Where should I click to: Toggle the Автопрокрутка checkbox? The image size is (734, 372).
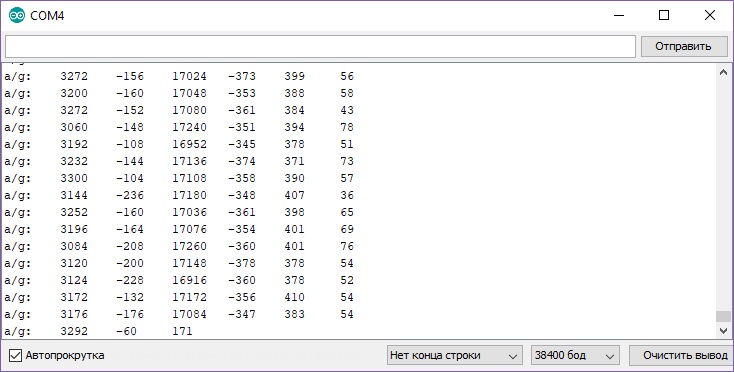tap(15, 355)
